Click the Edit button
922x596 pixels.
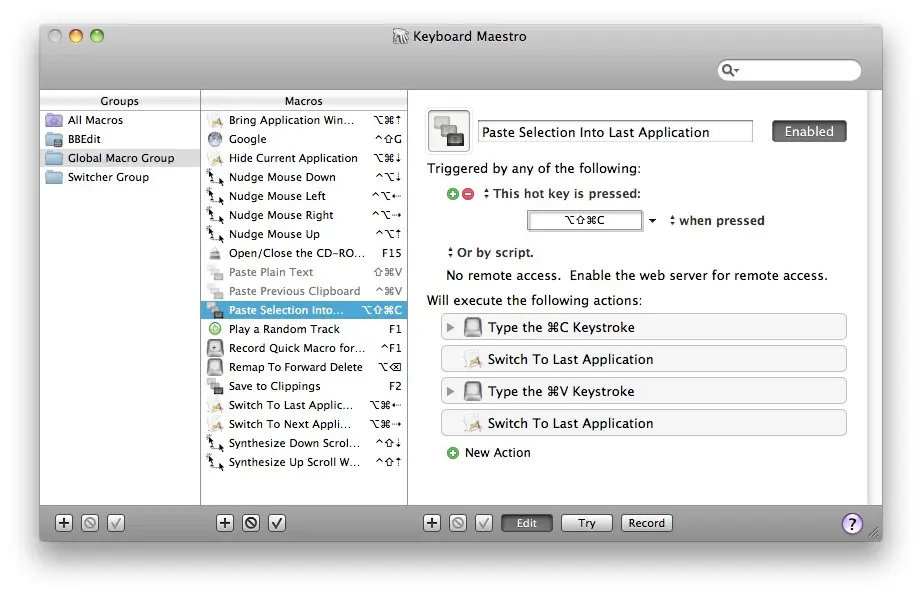(527, 523)
